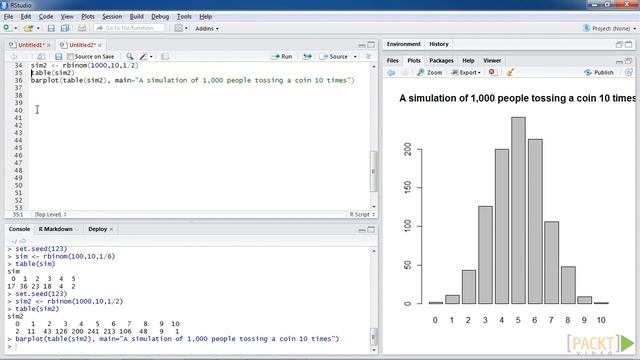Show previous plot with back arrow

pyautogui.click(x=391, y=73)
